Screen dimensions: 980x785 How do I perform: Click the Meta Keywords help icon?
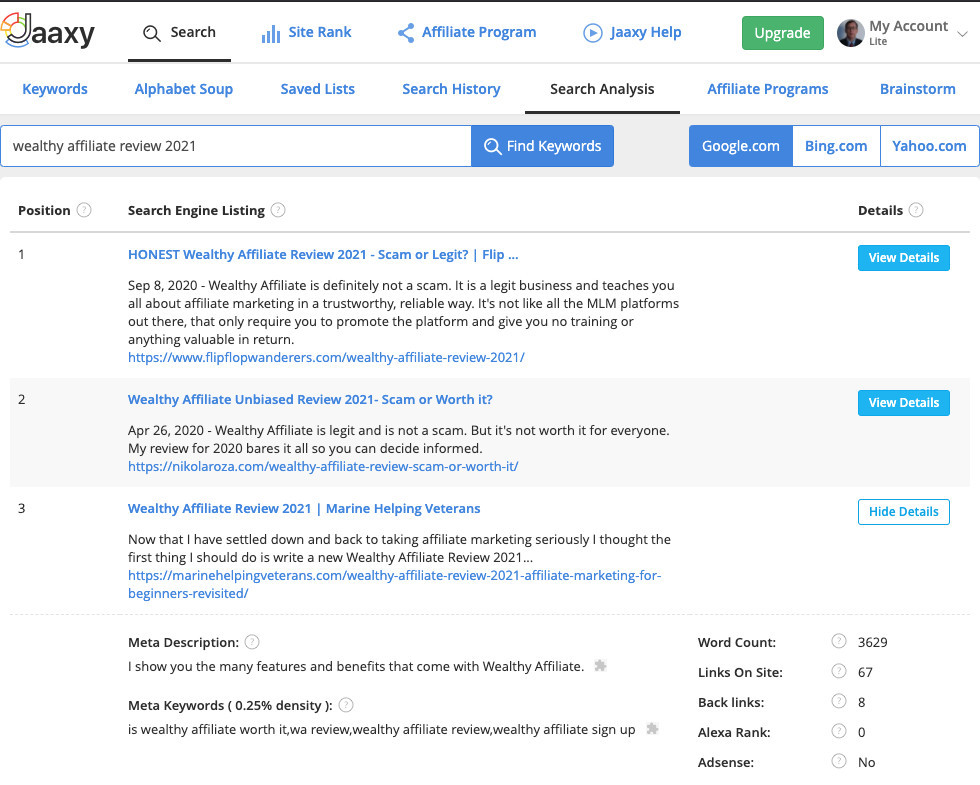[346, 705]
